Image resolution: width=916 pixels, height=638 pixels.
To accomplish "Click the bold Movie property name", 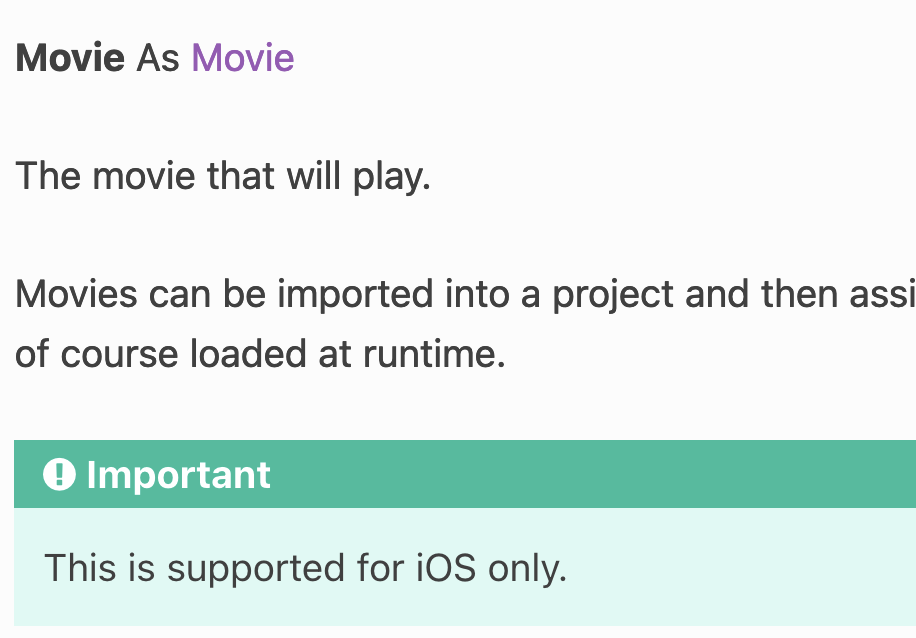I will [70, 57].
